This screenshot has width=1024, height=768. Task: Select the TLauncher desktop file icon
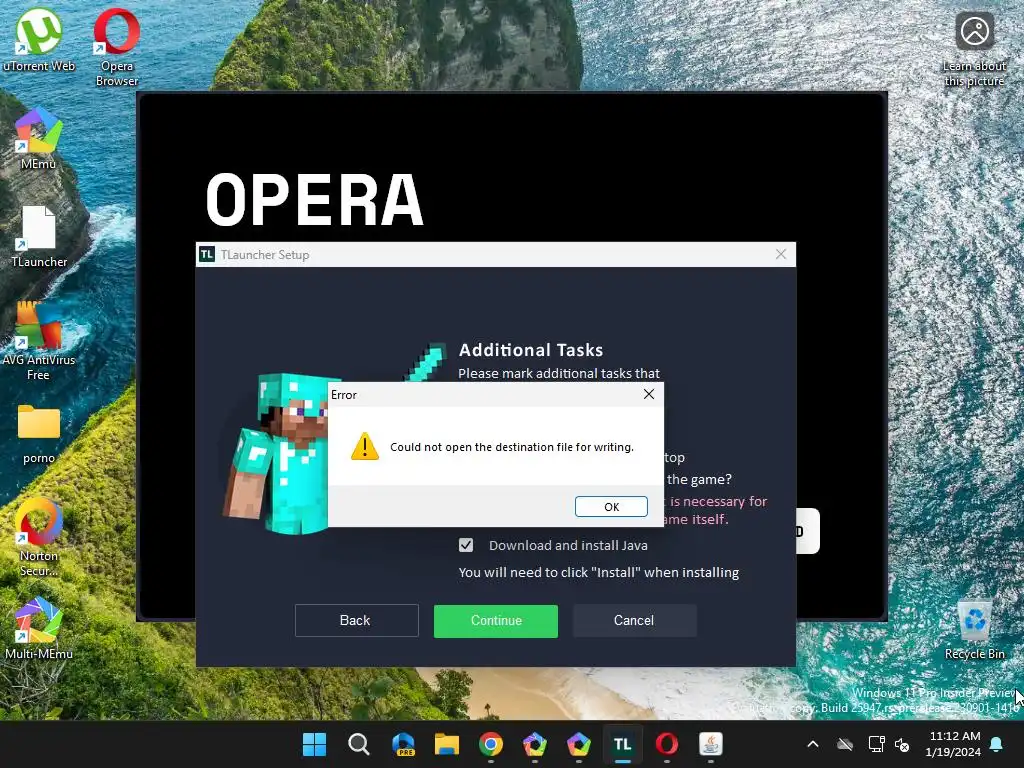pos(39,236)
